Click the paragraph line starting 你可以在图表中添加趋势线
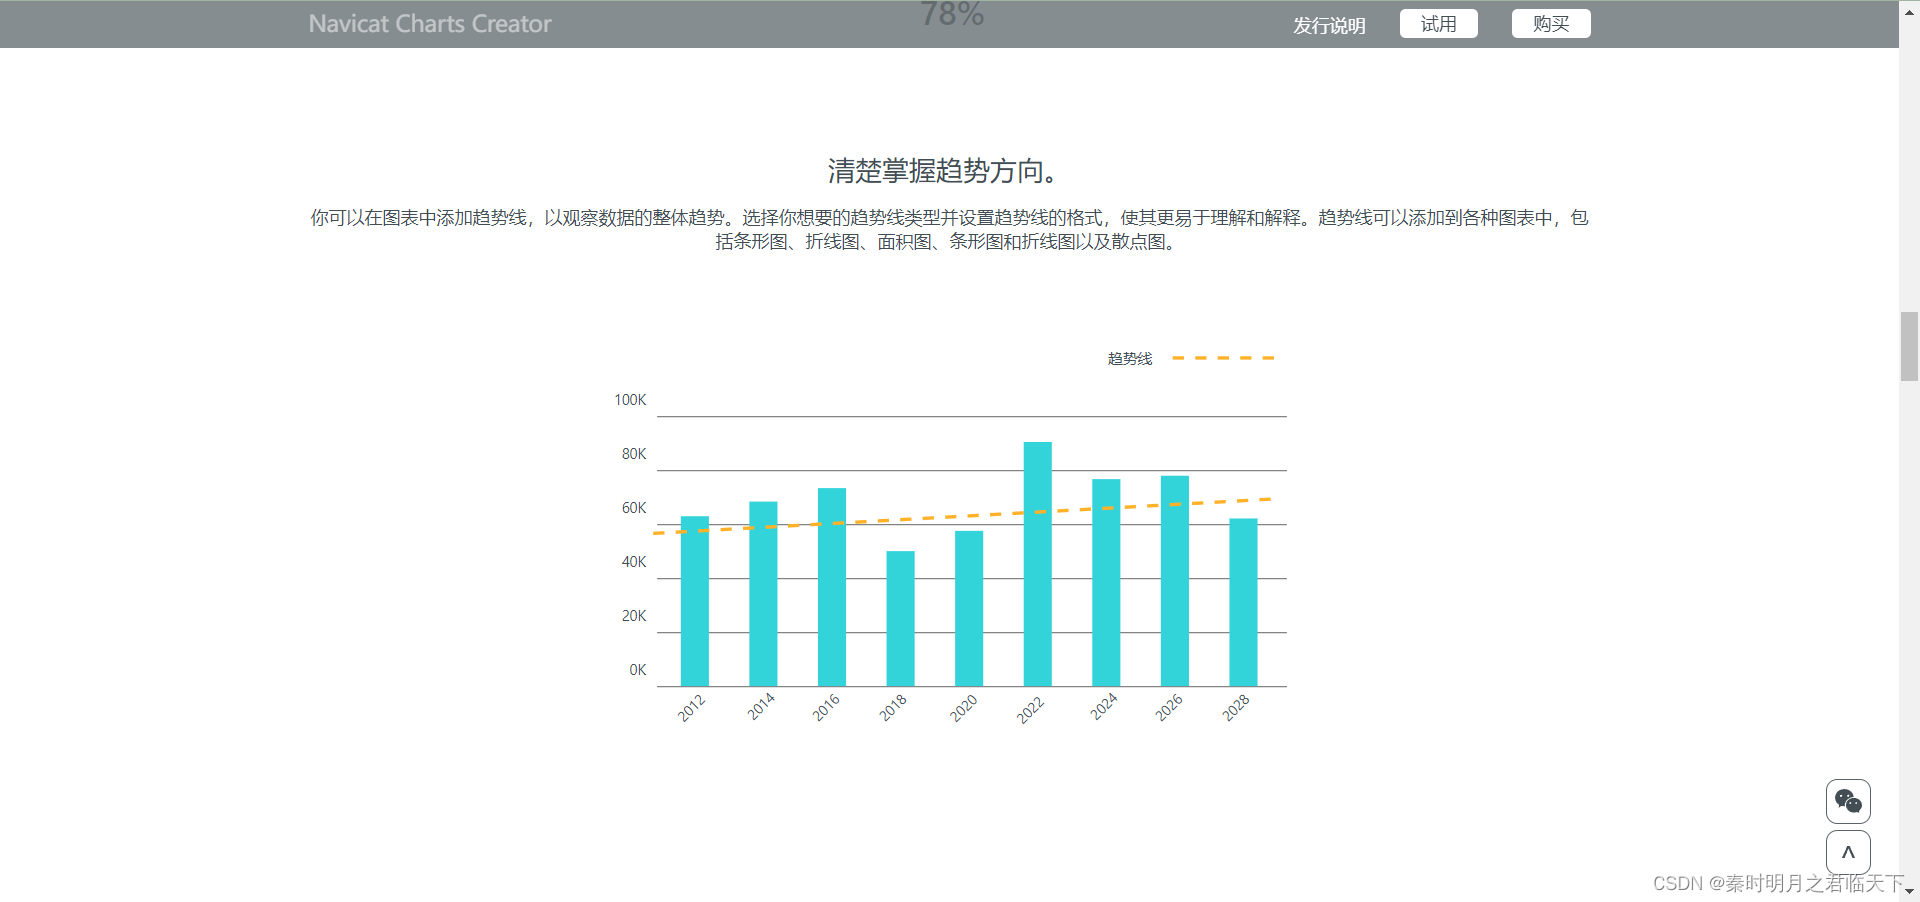Screen dimensions: 1920x902 pyautogui.click(x=949, y=218)
